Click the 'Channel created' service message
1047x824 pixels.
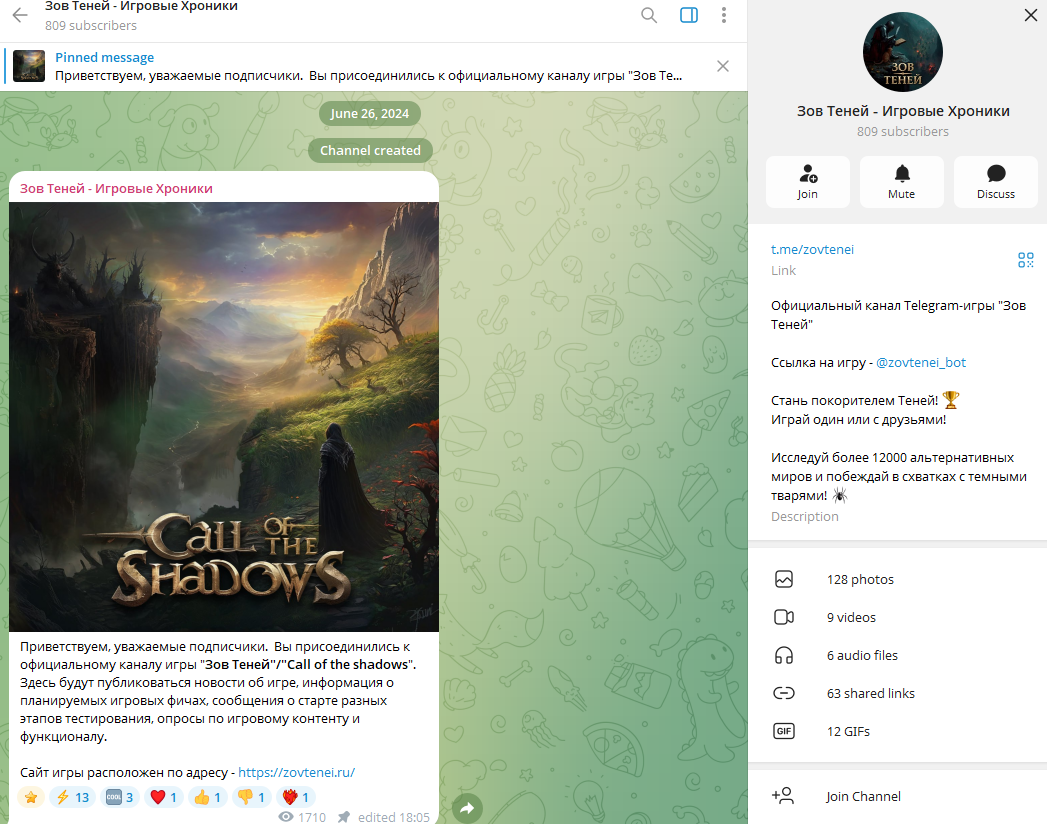coord(370,150)
